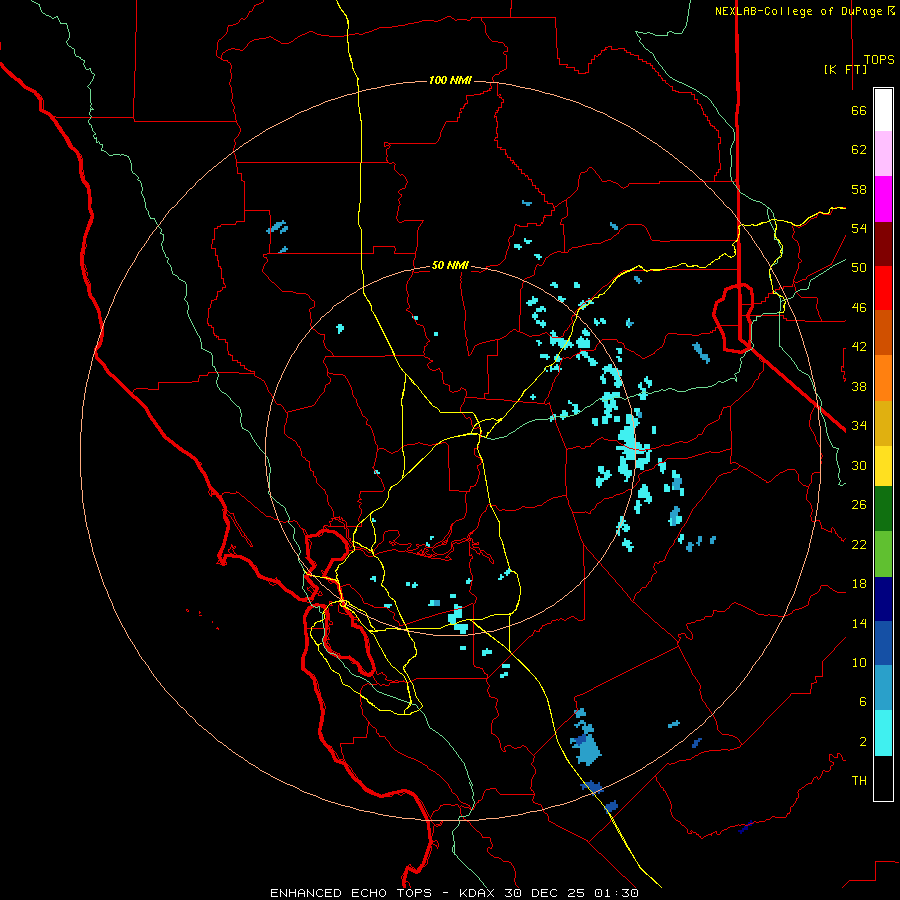900x900 pixels.
Task: Click the 2 value on the legend
Action: pyautogui.click(x=863, y=741)
